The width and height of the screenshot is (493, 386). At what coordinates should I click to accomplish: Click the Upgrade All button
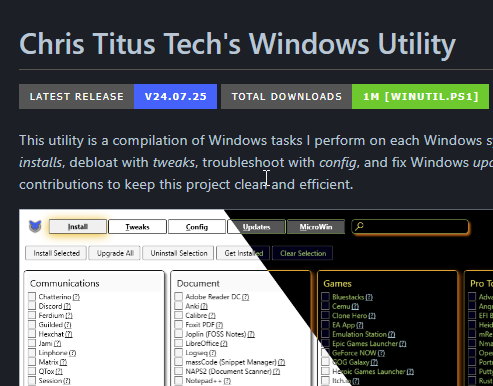(115, 253)
